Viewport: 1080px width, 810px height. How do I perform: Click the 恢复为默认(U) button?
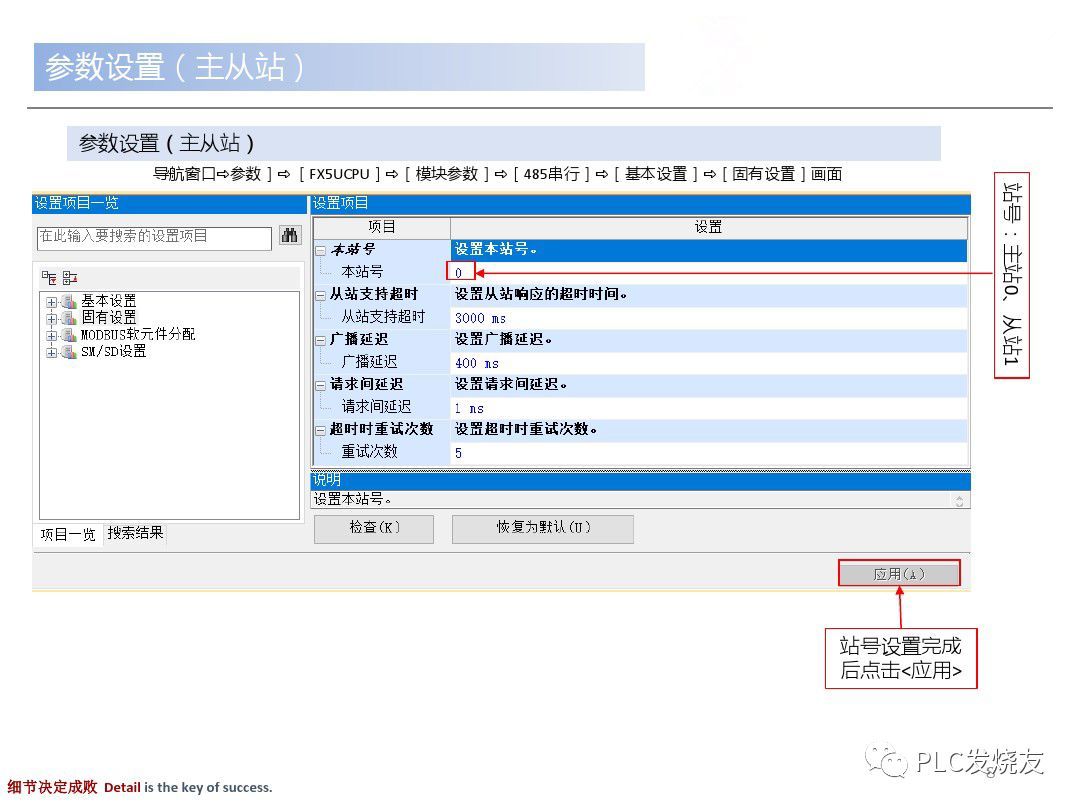pos(542,528)
